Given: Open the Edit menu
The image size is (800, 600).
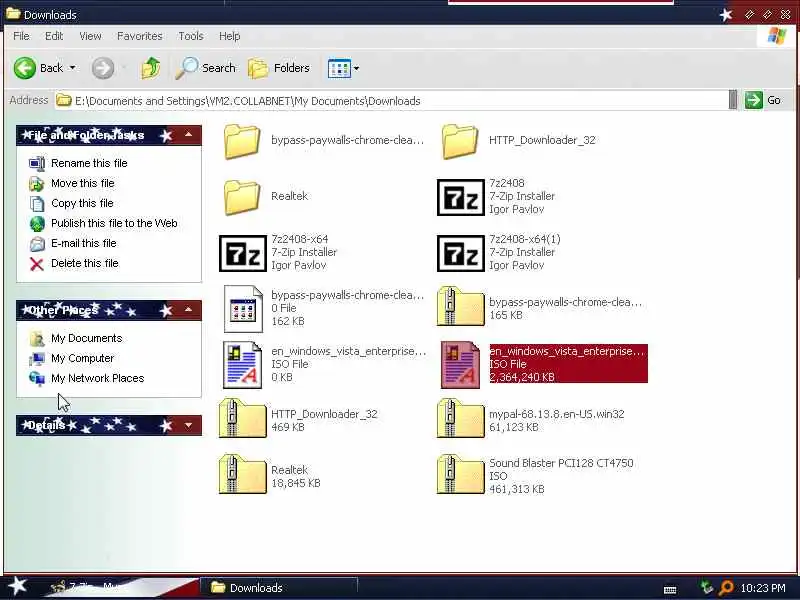Looking at the screenshot, I should point(54,36).
